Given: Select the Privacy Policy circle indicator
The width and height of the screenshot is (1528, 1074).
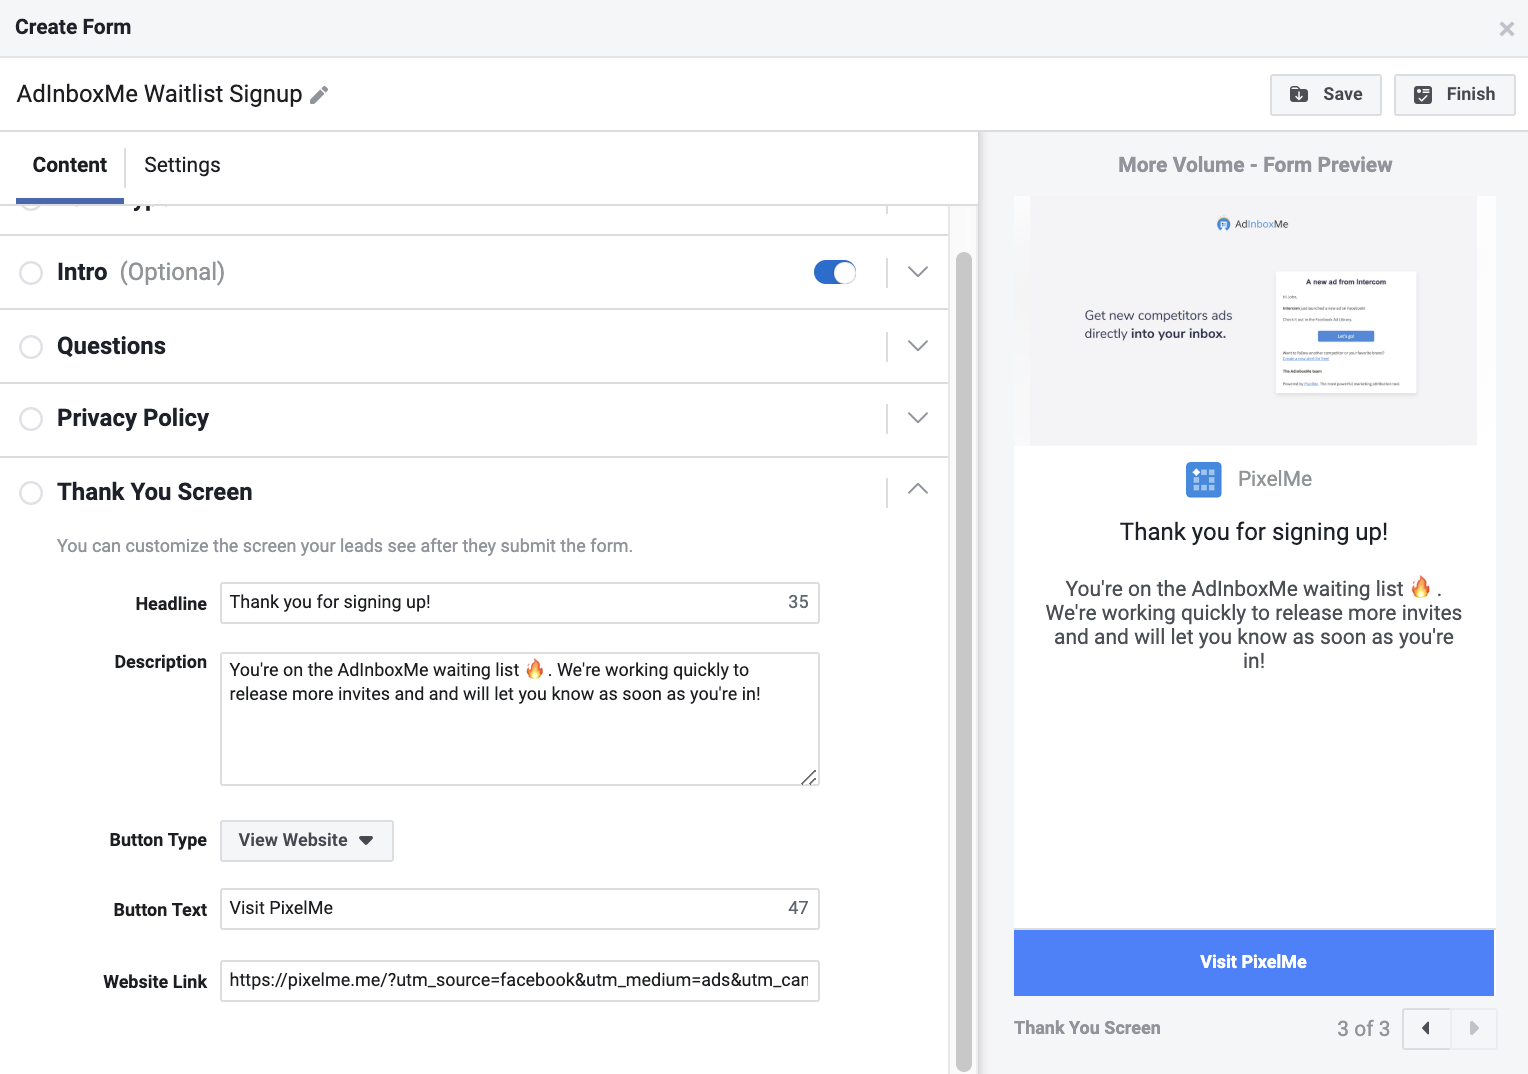Looking at the screenshot, I should [31, 419].
